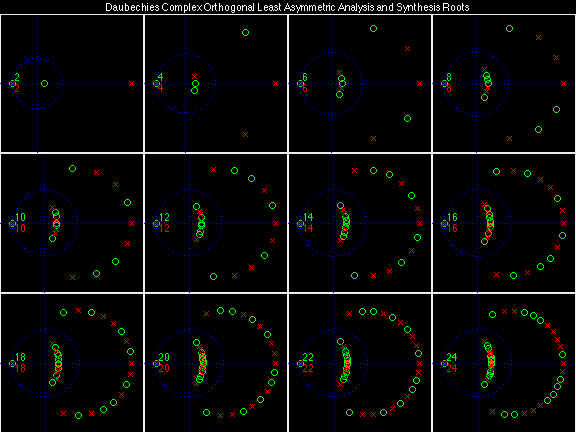Click the red label 8
Image resolution: width=576 pixels, height=432 pixels.
449,89
